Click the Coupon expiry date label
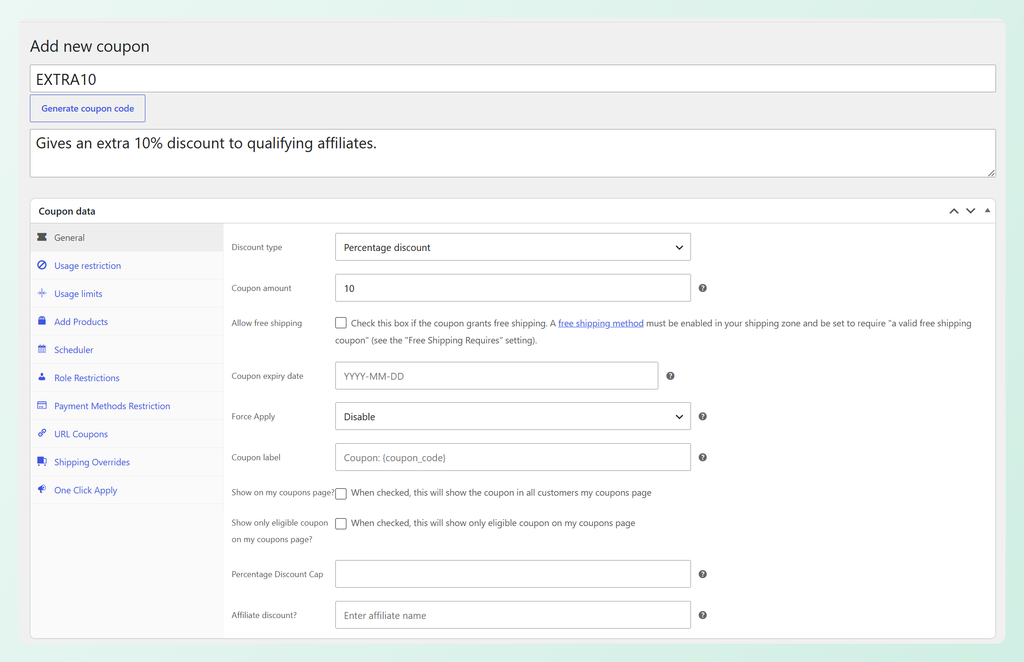Screen dimensions: 1024x662 (x=267, y=376)
